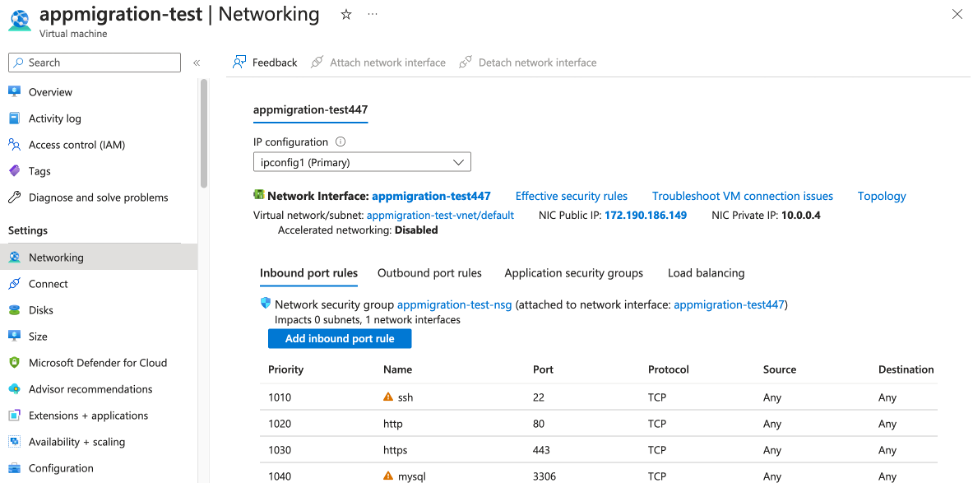Click the Protocol column header
Screen dimensions: 974x483
(668, 369)
